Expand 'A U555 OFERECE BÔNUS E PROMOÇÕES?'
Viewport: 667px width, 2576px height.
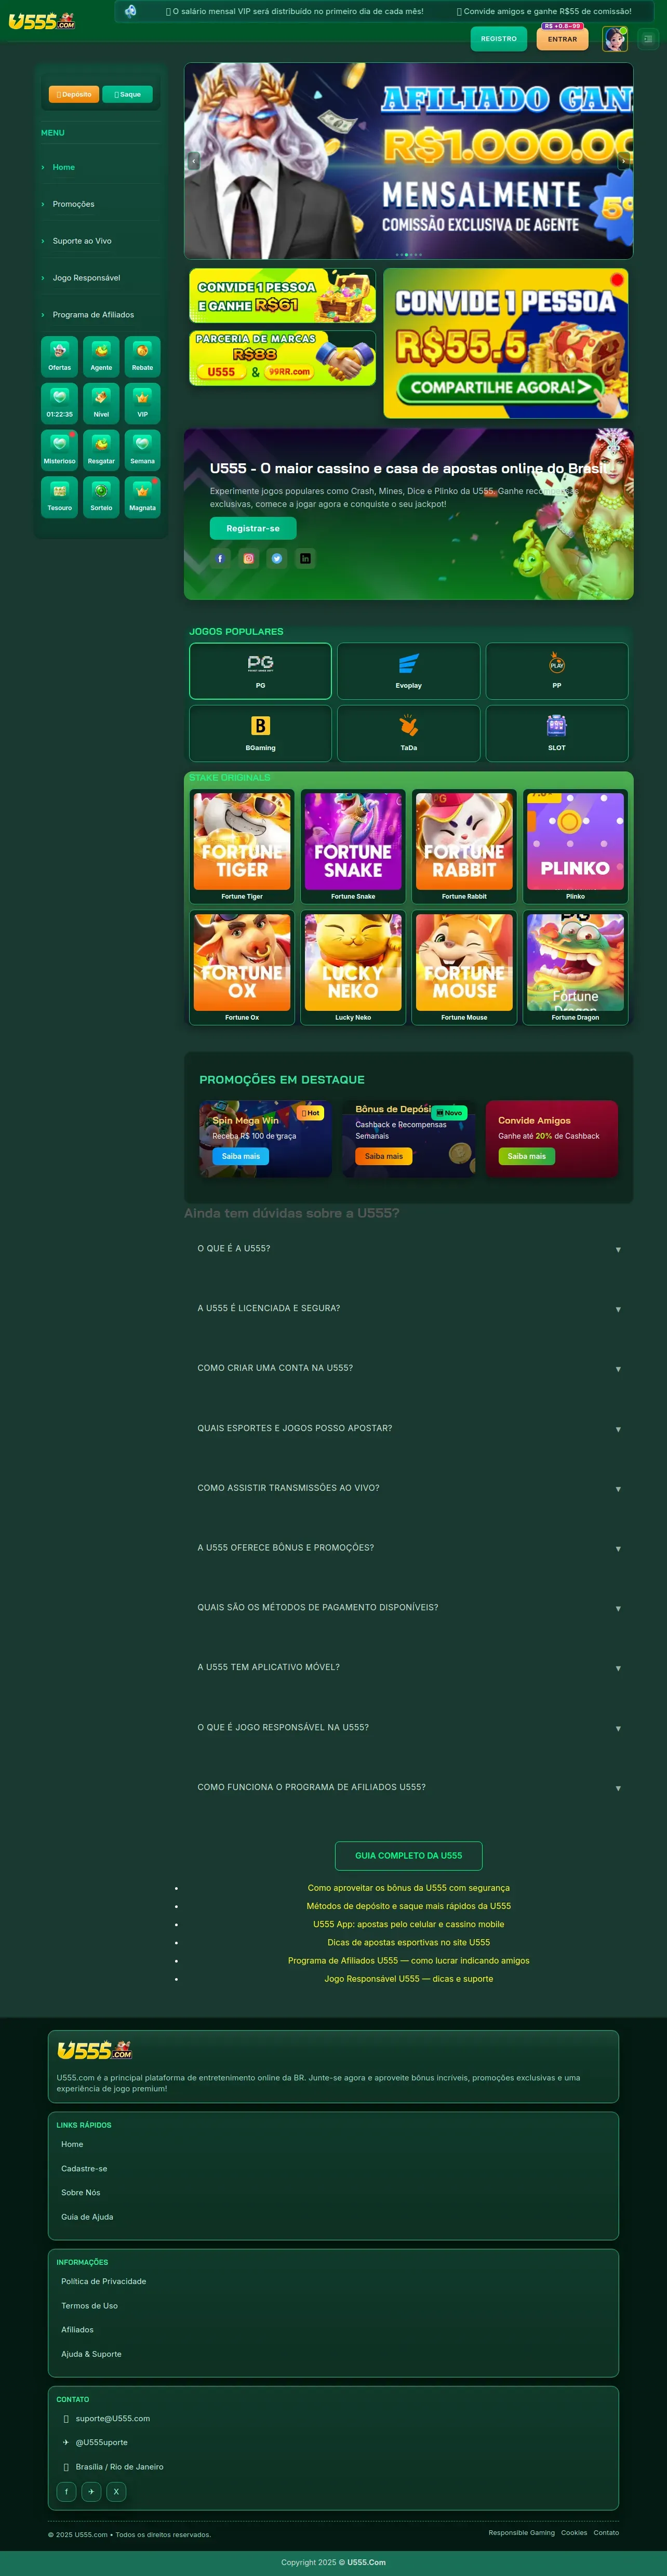(x=408, y=1547)
